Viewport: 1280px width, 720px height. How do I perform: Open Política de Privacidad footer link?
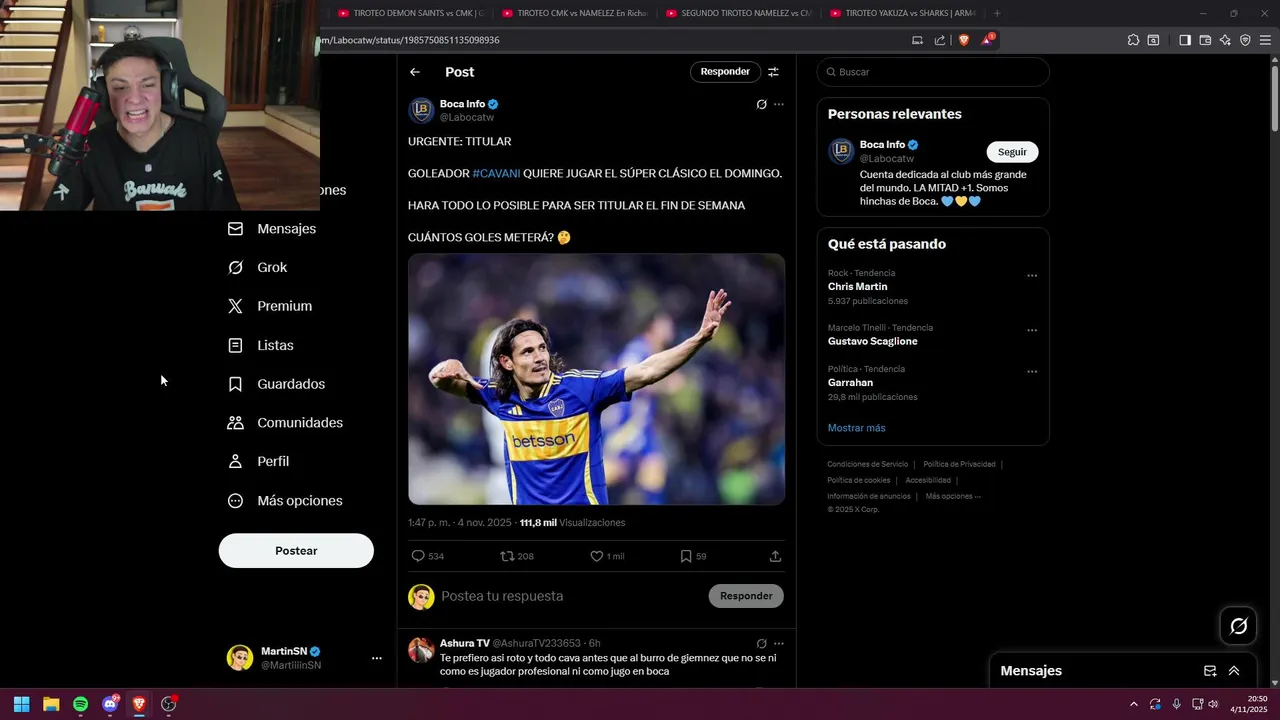click(959, 464)
